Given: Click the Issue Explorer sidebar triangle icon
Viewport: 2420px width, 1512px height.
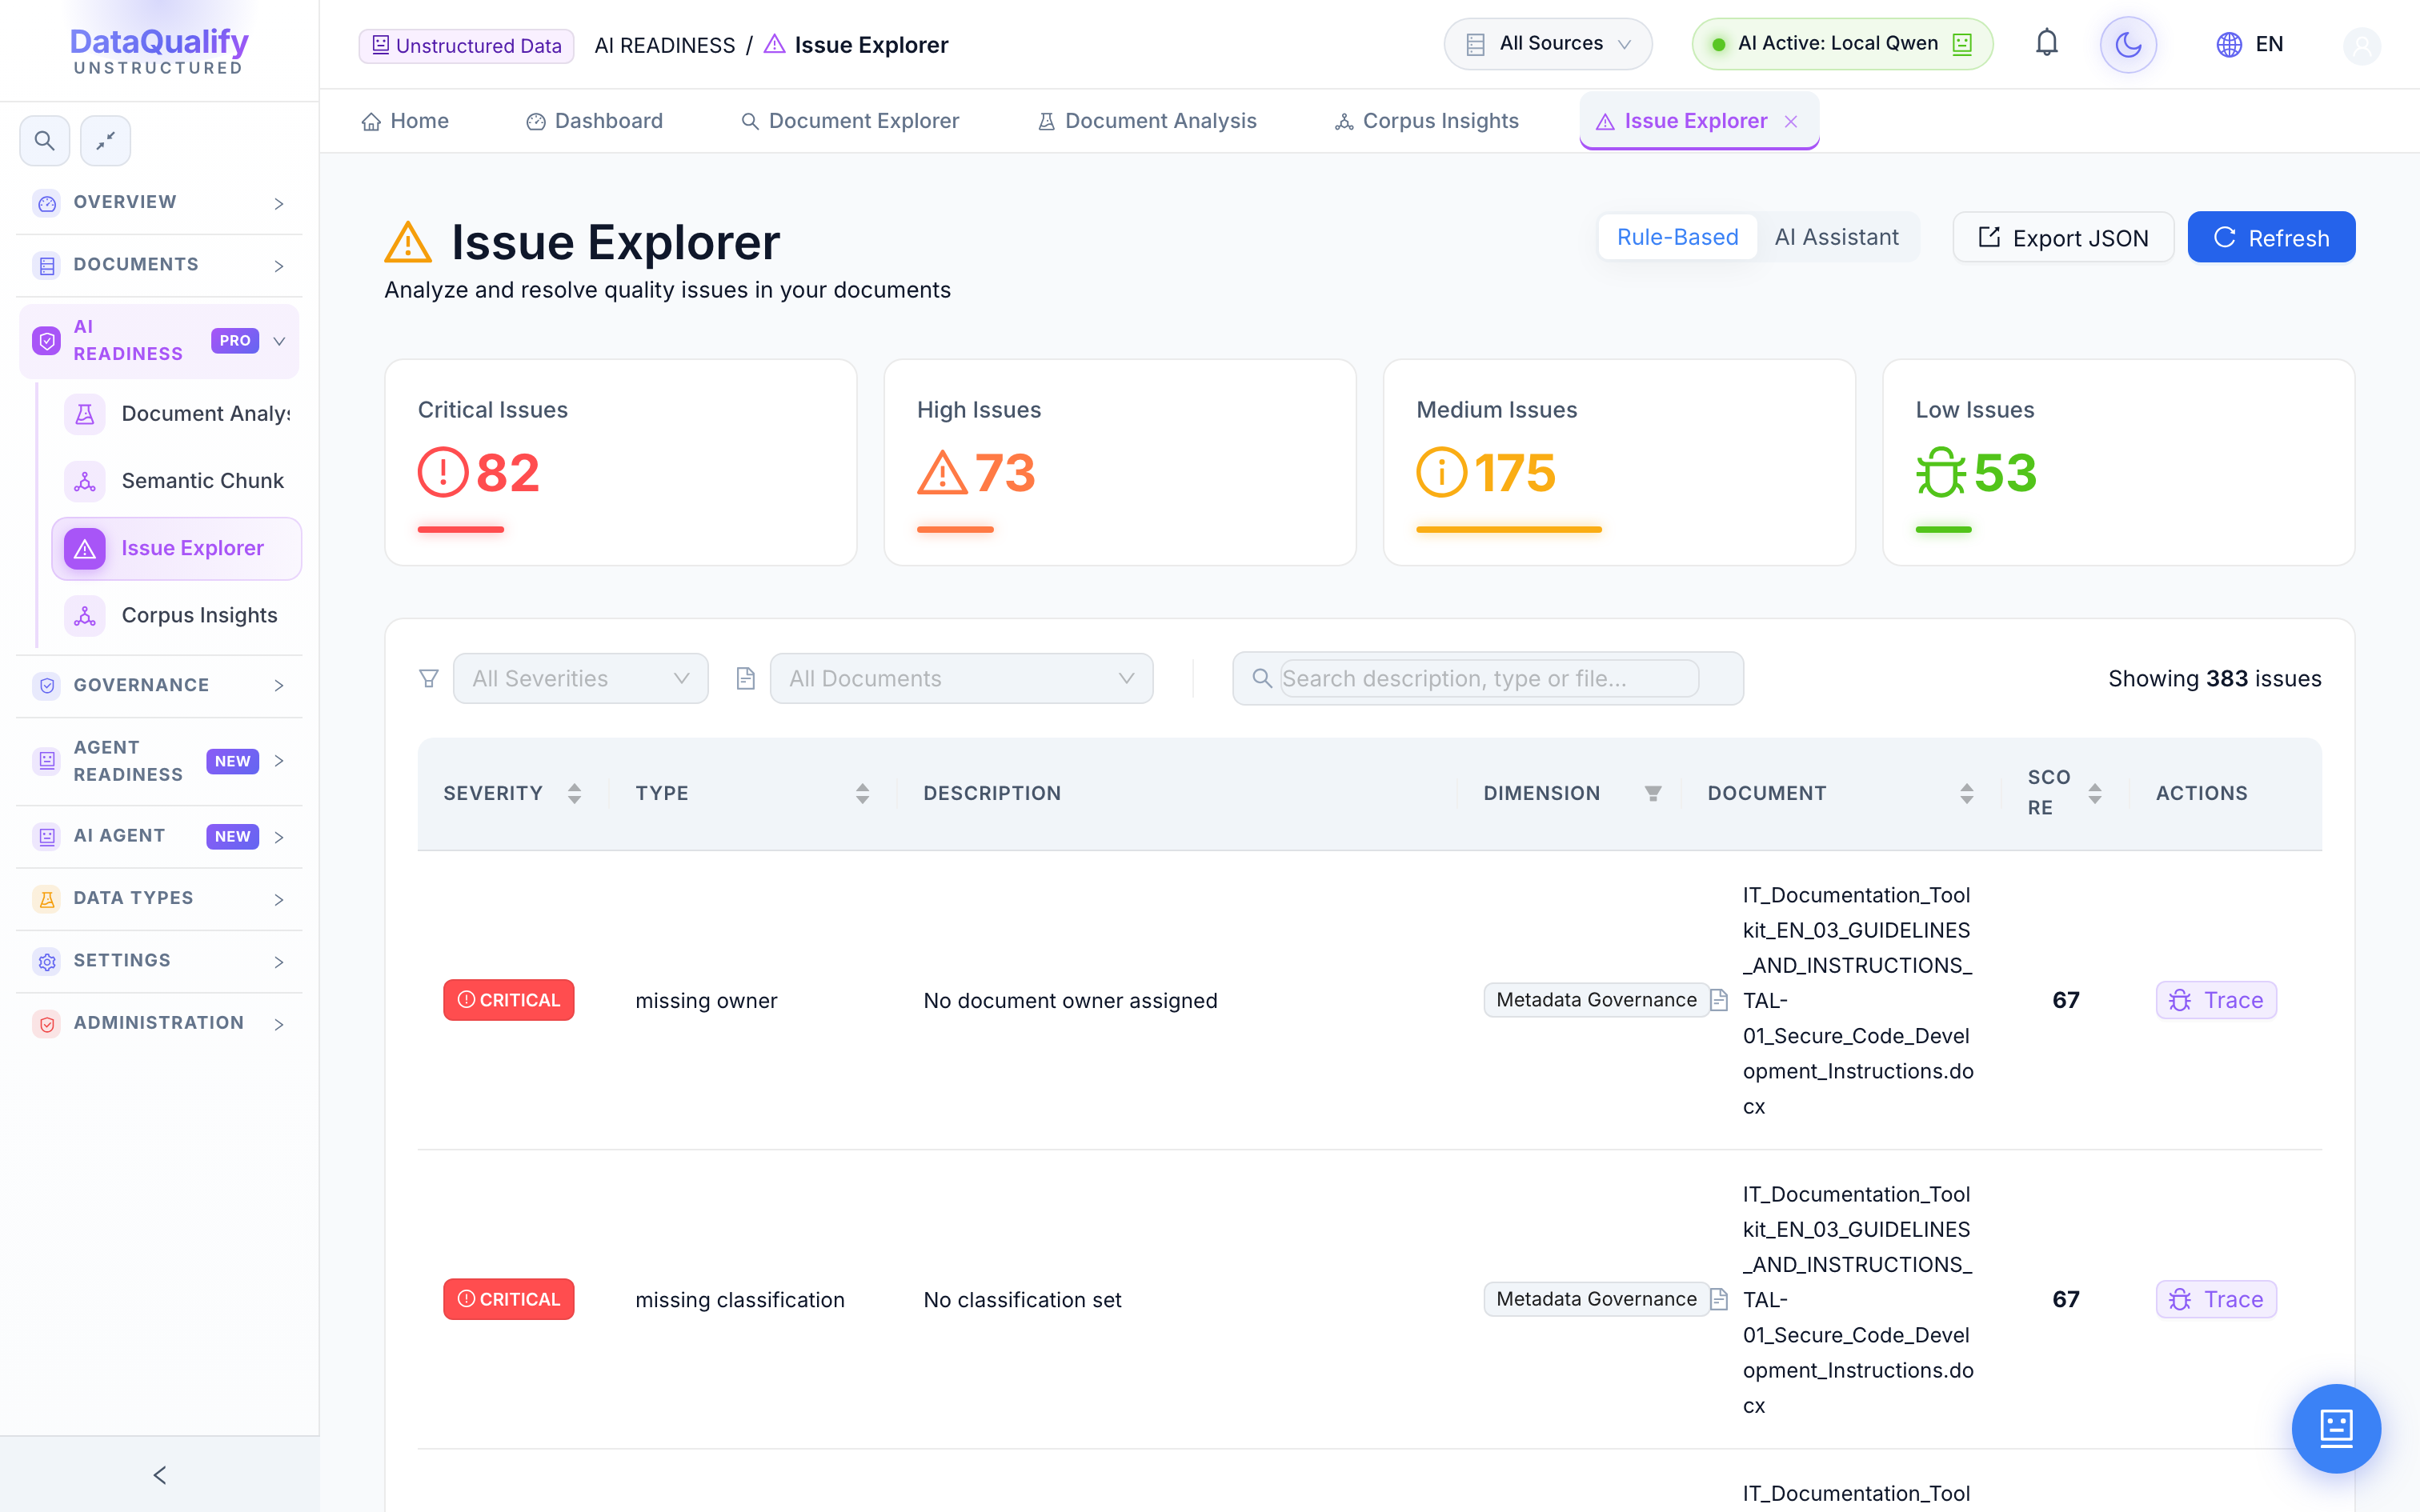Looking at the screenshot, I should coord(85,549).
